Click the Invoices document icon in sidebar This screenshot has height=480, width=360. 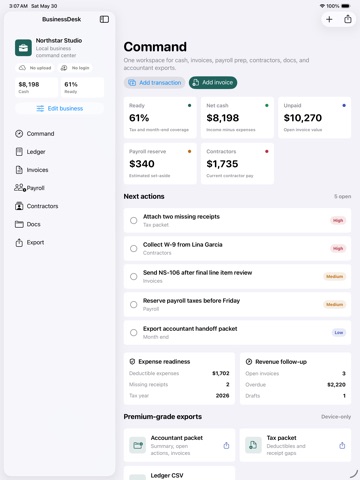(x=19, y=170)
